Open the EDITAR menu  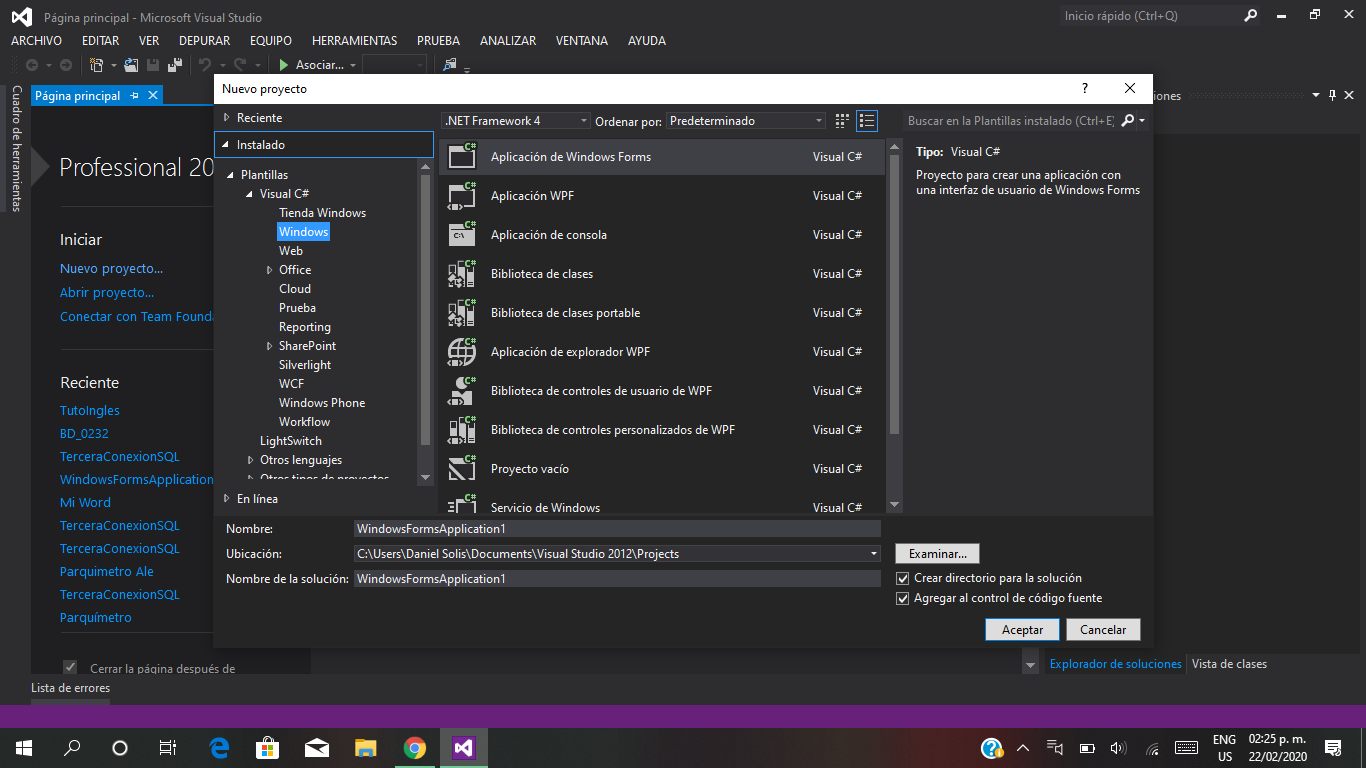100,41
